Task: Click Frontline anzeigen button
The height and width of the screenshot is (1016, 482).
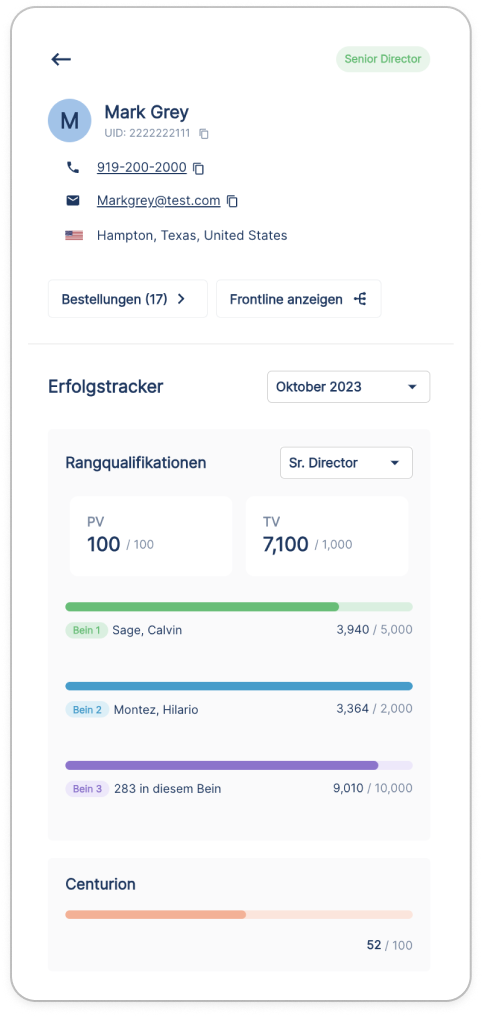Action: point(299,299)
